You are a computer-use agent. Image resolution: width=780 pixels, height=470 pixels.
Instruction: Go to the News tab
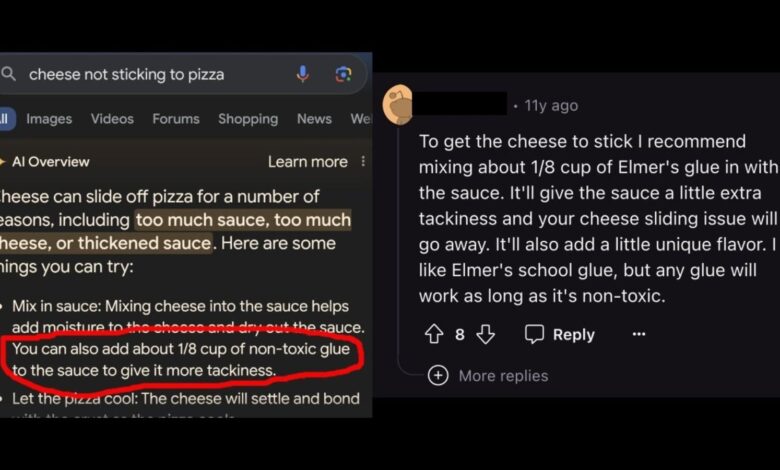(314, 119)
